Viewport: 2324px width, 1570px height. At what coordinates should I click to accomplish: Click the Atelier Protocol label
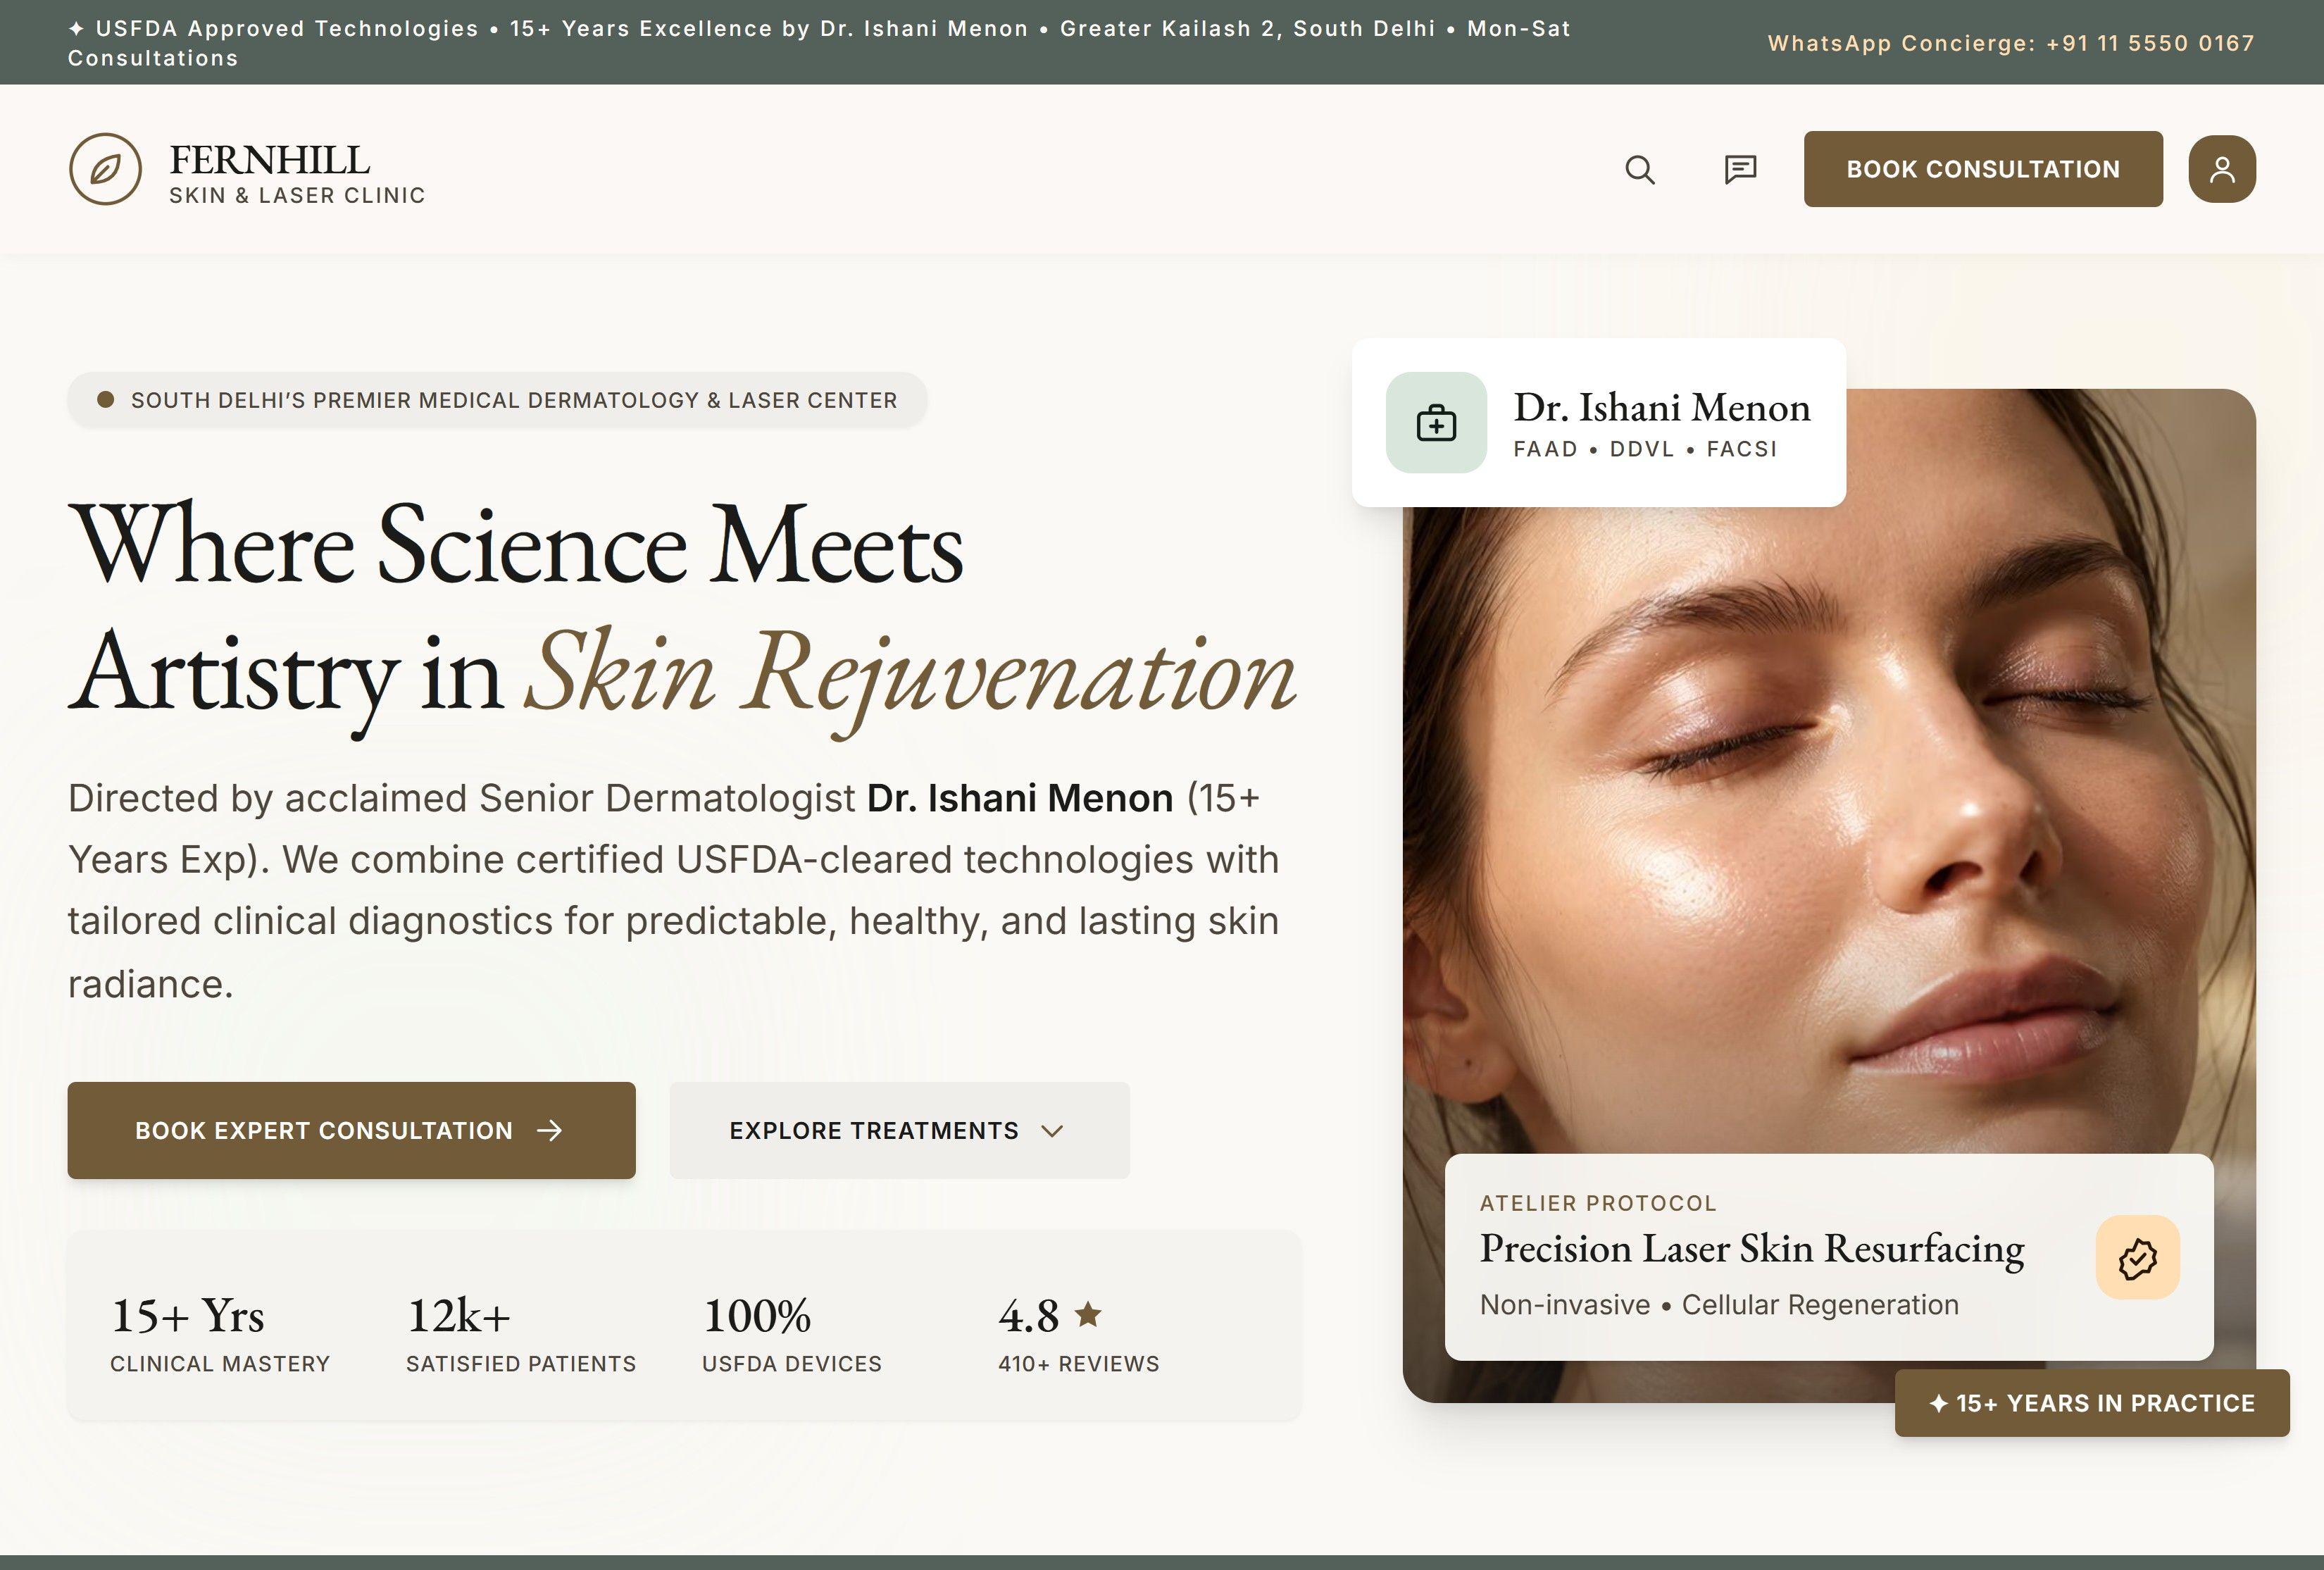pos(1598,1203)
